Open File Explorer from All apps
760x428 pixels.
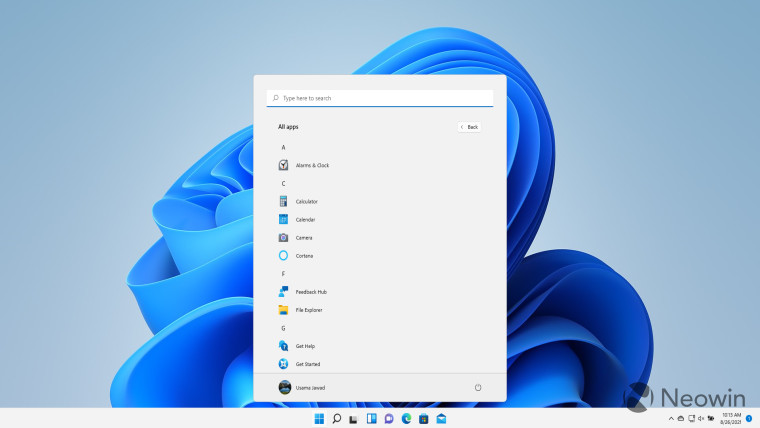click(x=301, y=310)
